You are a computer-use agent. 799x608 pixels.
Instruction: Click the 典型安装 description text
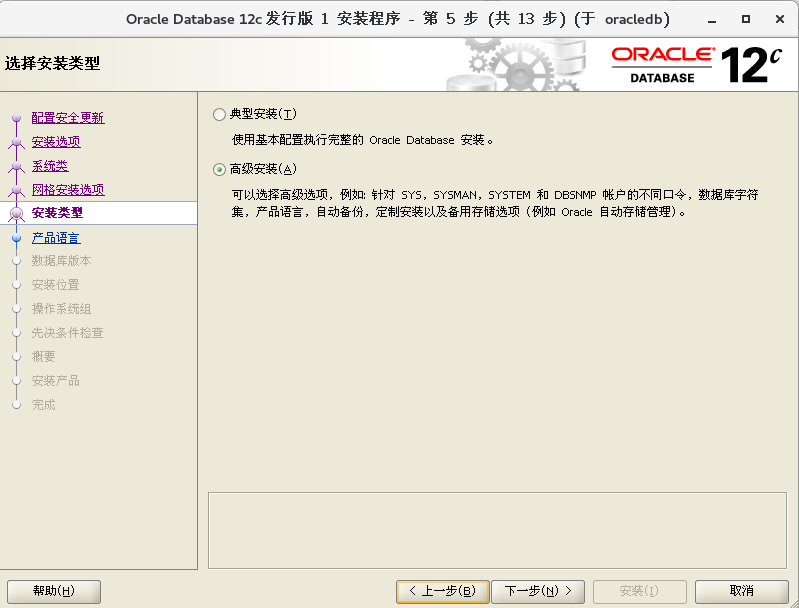pos(362,140)
